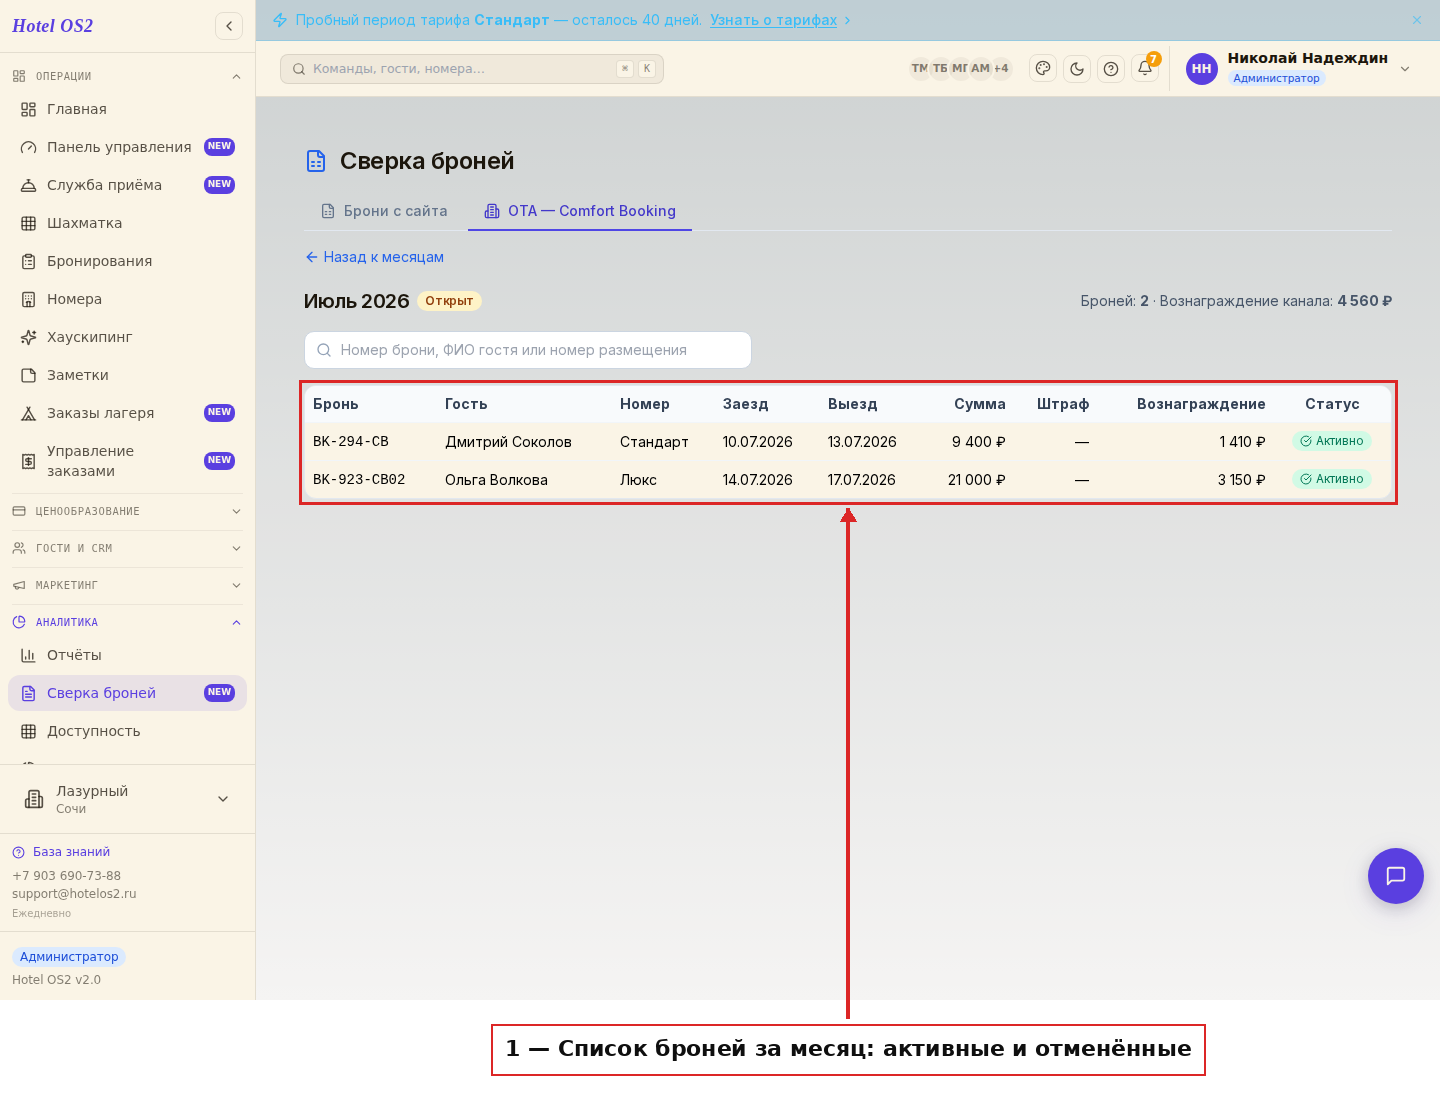Expand the Гости и CRM section
The image size is (1440, 1099).
tap(127, 548)
